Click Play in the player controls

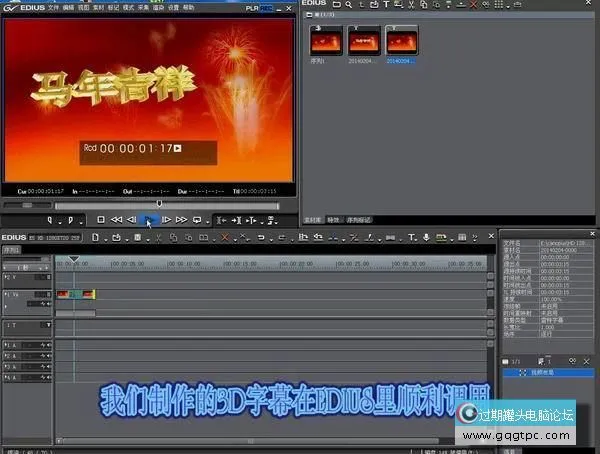tap(148, 220)
